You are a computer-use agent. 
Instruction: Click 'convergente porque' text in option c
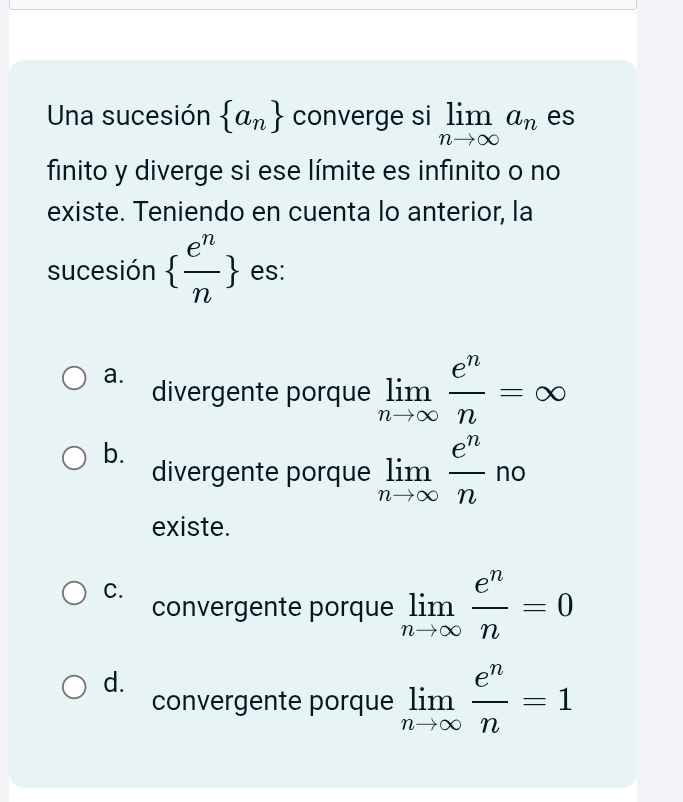click(x=272, y=608)
